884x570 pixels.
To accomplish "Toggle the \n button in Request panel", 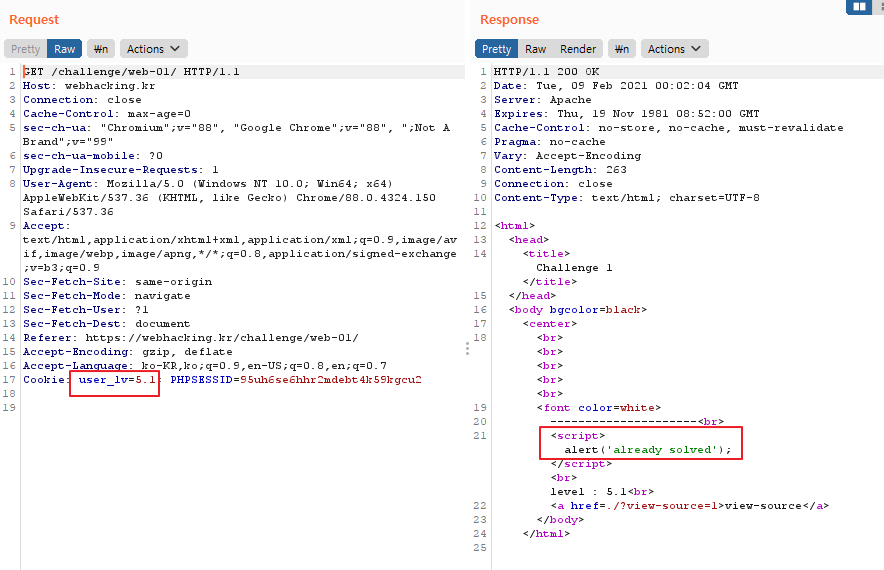I will 101,49.
